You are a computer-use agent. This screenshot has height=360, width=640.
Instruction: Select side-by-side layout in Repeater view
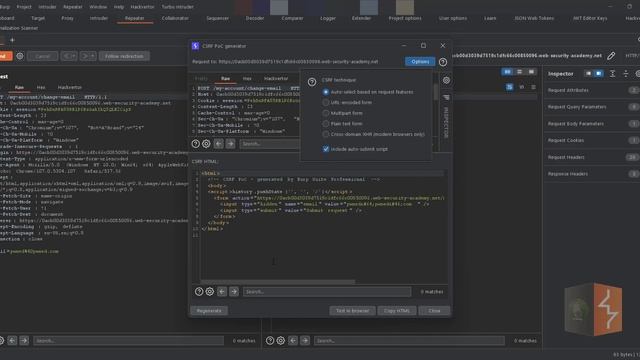[507, 72]
